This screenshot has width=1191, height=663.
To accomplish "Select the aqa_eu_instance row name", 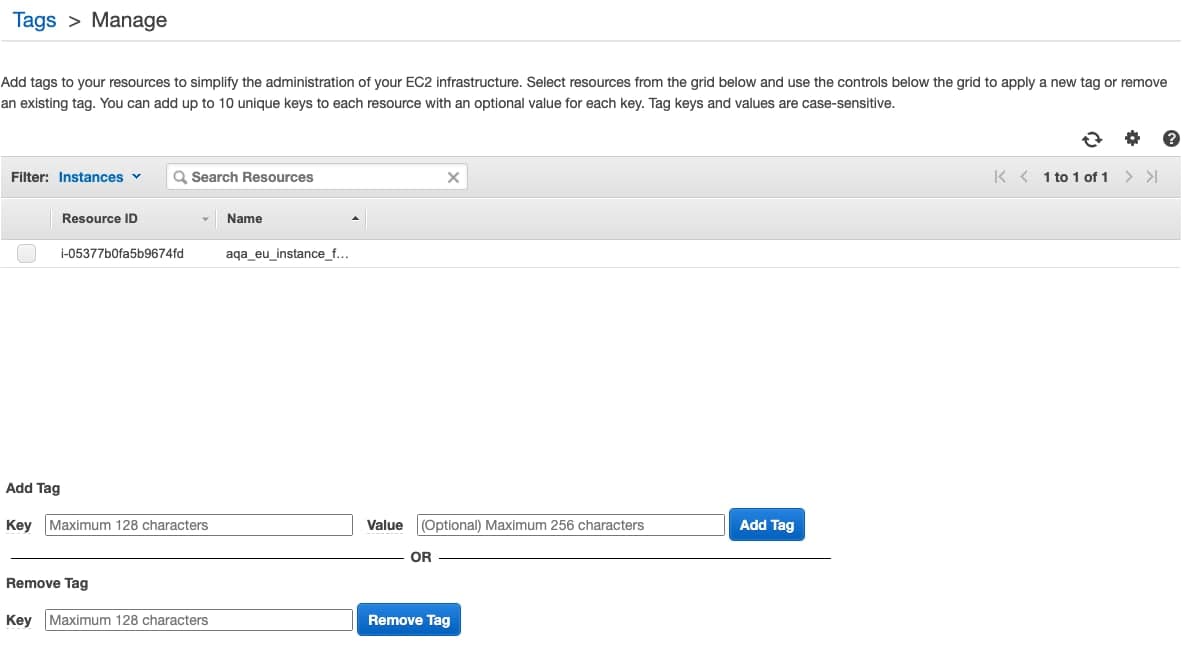I will point(287,254).
